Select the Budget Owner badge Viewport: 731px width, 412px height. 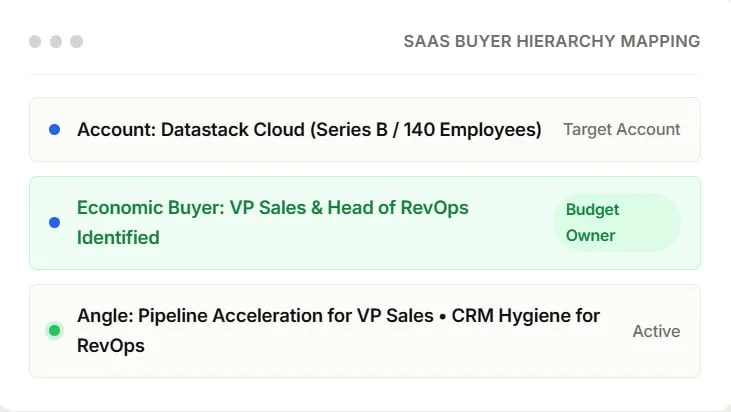(616, 223)
